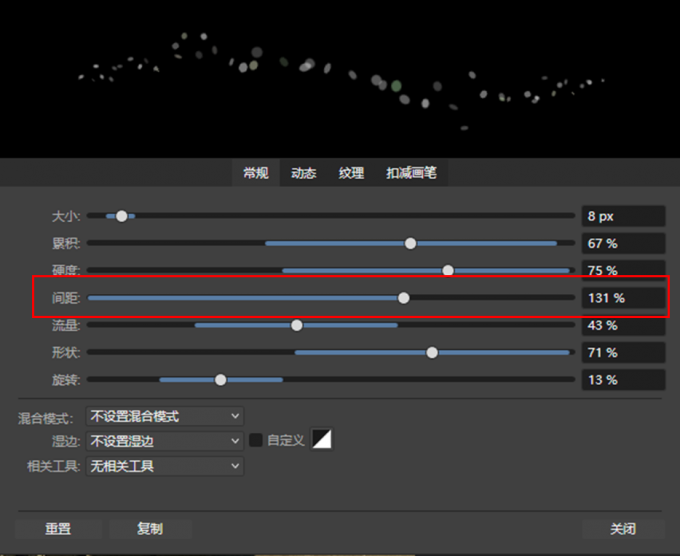Viewport: 680px width, 556px height.
Task: Click the 流量 slider handle
Action: pyautogui.click(x=297, y=325)
